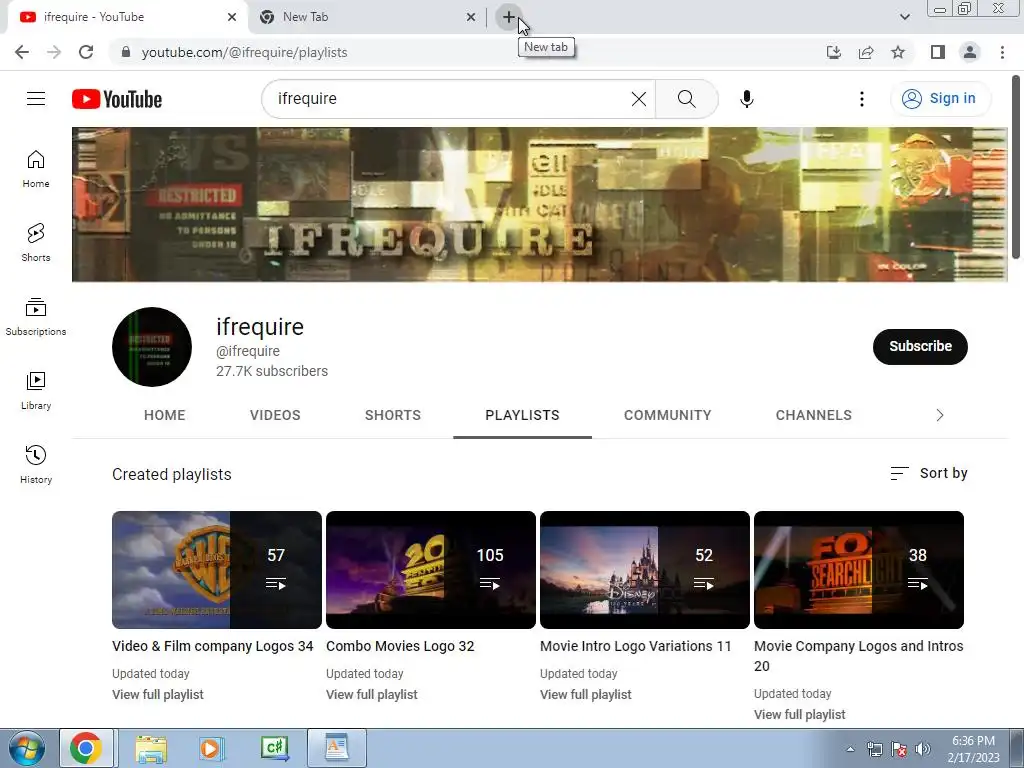Click the Video & Film company Logos 34 title
This screenshot has width=1024, height=768.
[x=213, y=647]
